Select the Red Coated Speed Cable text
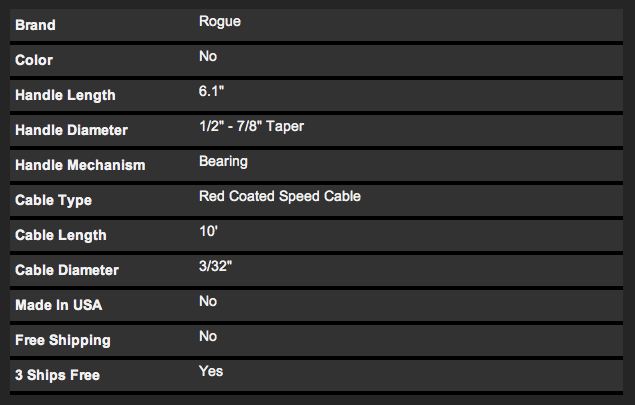Image resolution: width=635 pixels, height=405 pixels. pos(280,196)
